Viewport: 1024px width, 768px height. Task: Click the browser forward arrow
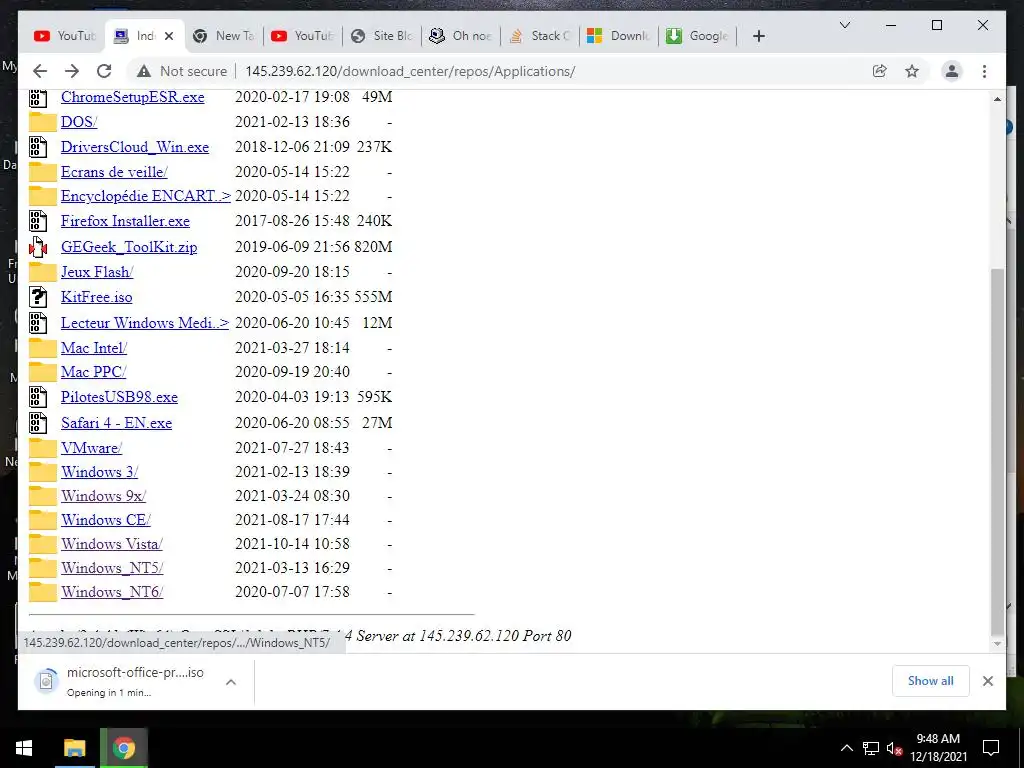(x=72, y=71)
